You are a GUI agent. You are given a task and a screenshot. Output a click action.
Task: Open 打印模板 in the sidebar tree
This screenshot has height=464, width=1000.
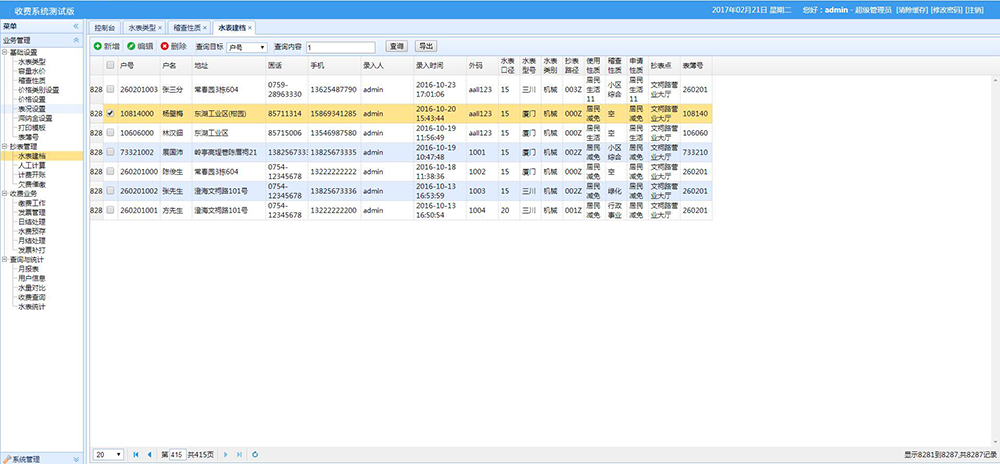[32, 127]
